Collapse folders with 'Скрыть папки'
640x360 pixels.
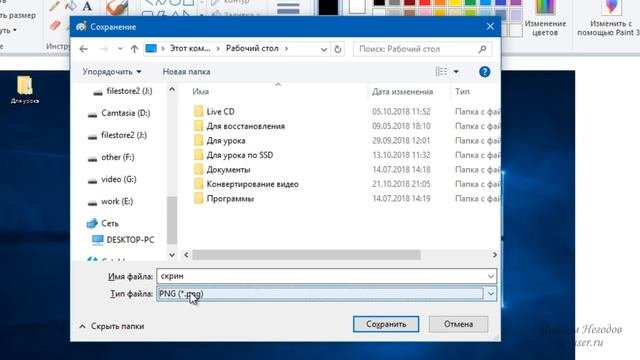click(111, 326)
